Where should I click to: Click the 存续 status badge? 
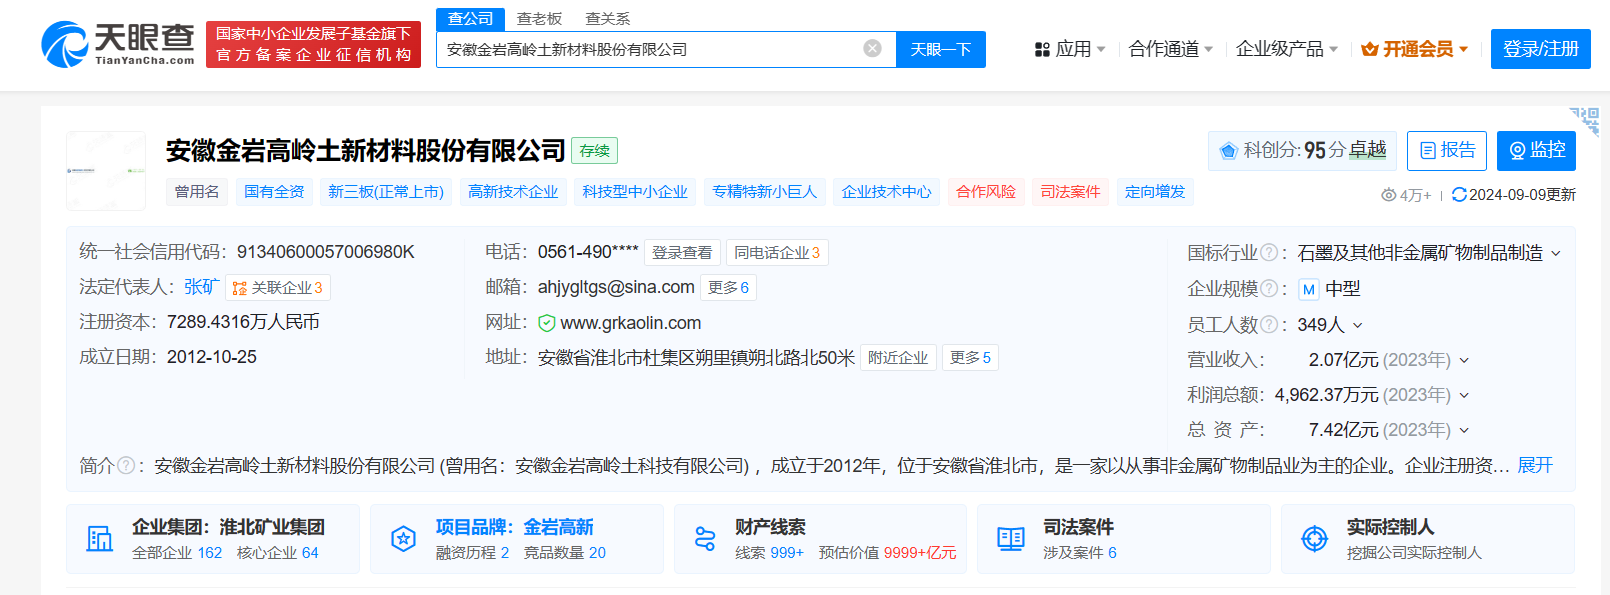tap(594, 151)
